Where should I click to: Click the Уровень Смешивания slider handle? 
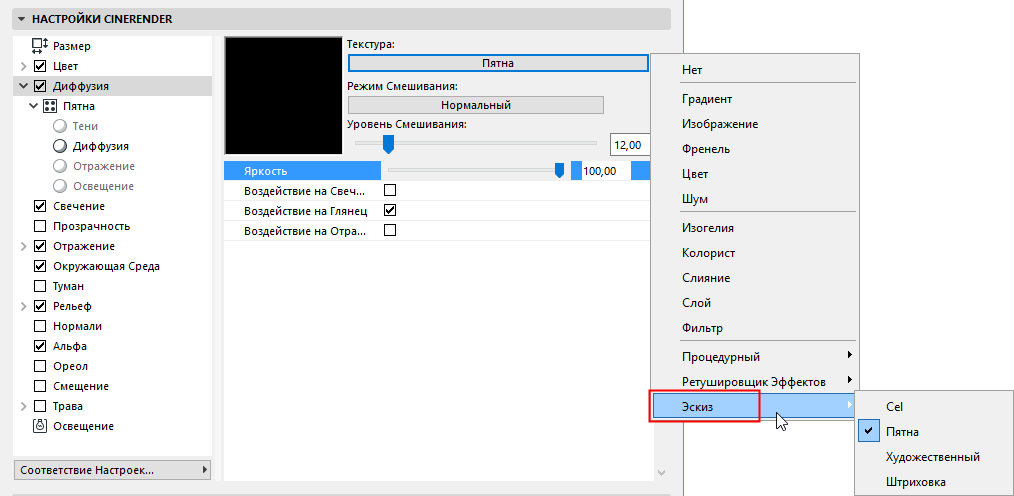coord(389,144)
